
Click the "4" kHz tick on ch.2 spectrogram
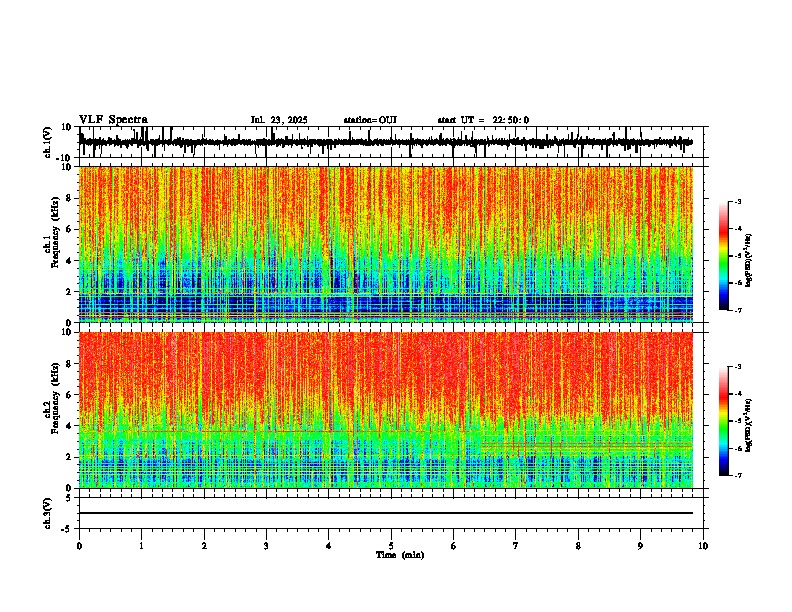click(x=69, y=426)
